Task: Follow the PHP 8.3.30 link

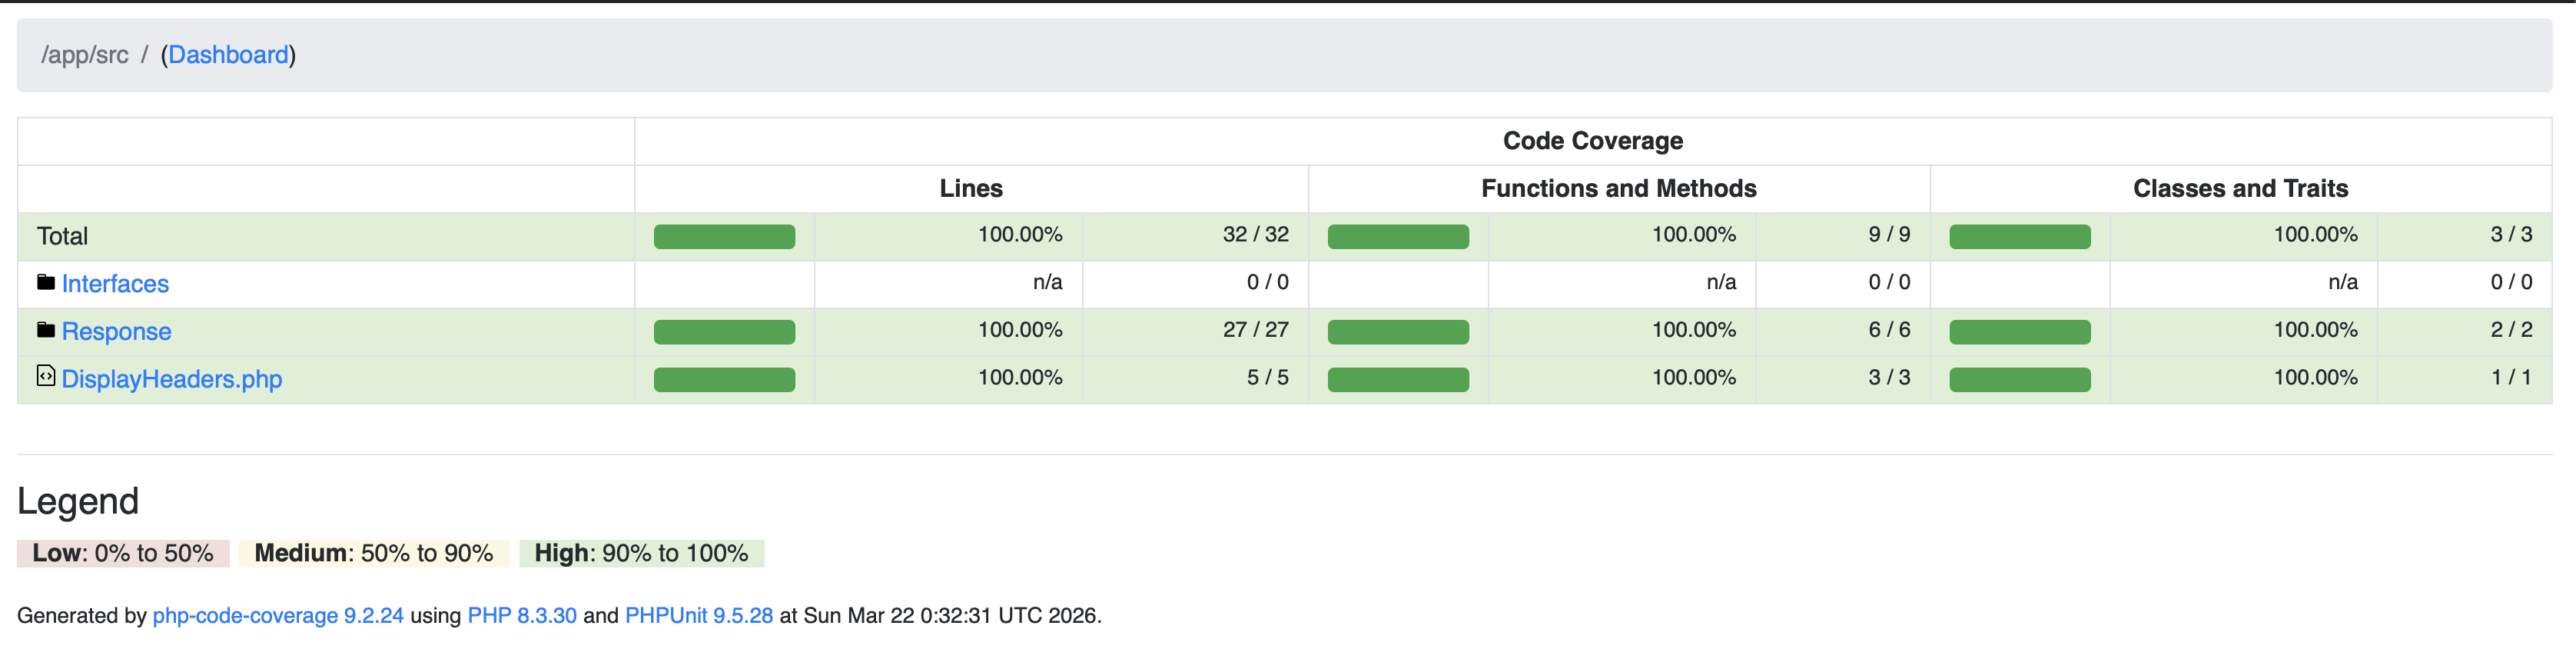Action: click(x=522, y=616)
